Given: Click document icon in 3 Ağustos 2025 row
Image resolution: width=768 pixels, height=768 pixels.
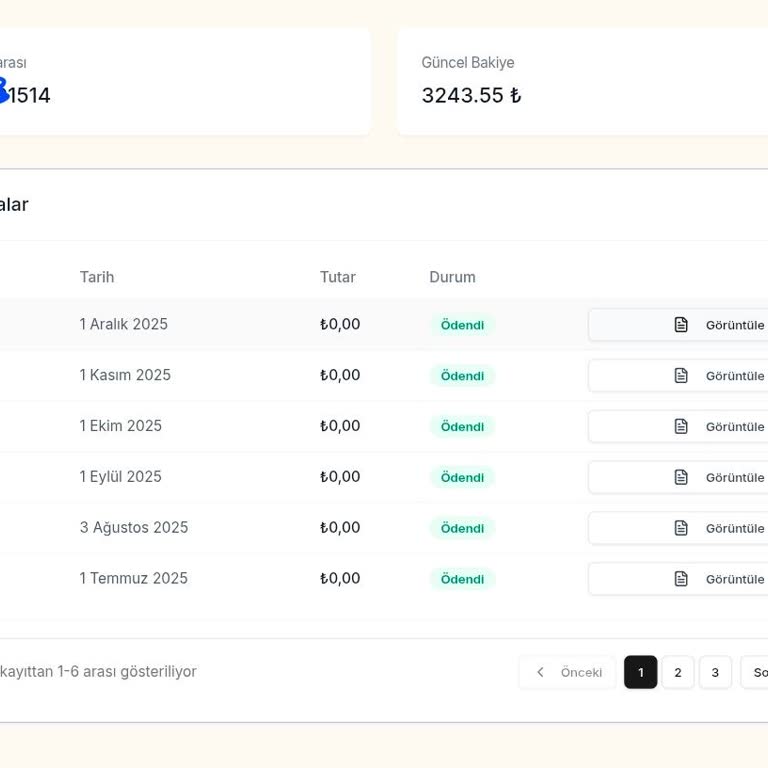Looking at the screenshot, I should 681,528.
